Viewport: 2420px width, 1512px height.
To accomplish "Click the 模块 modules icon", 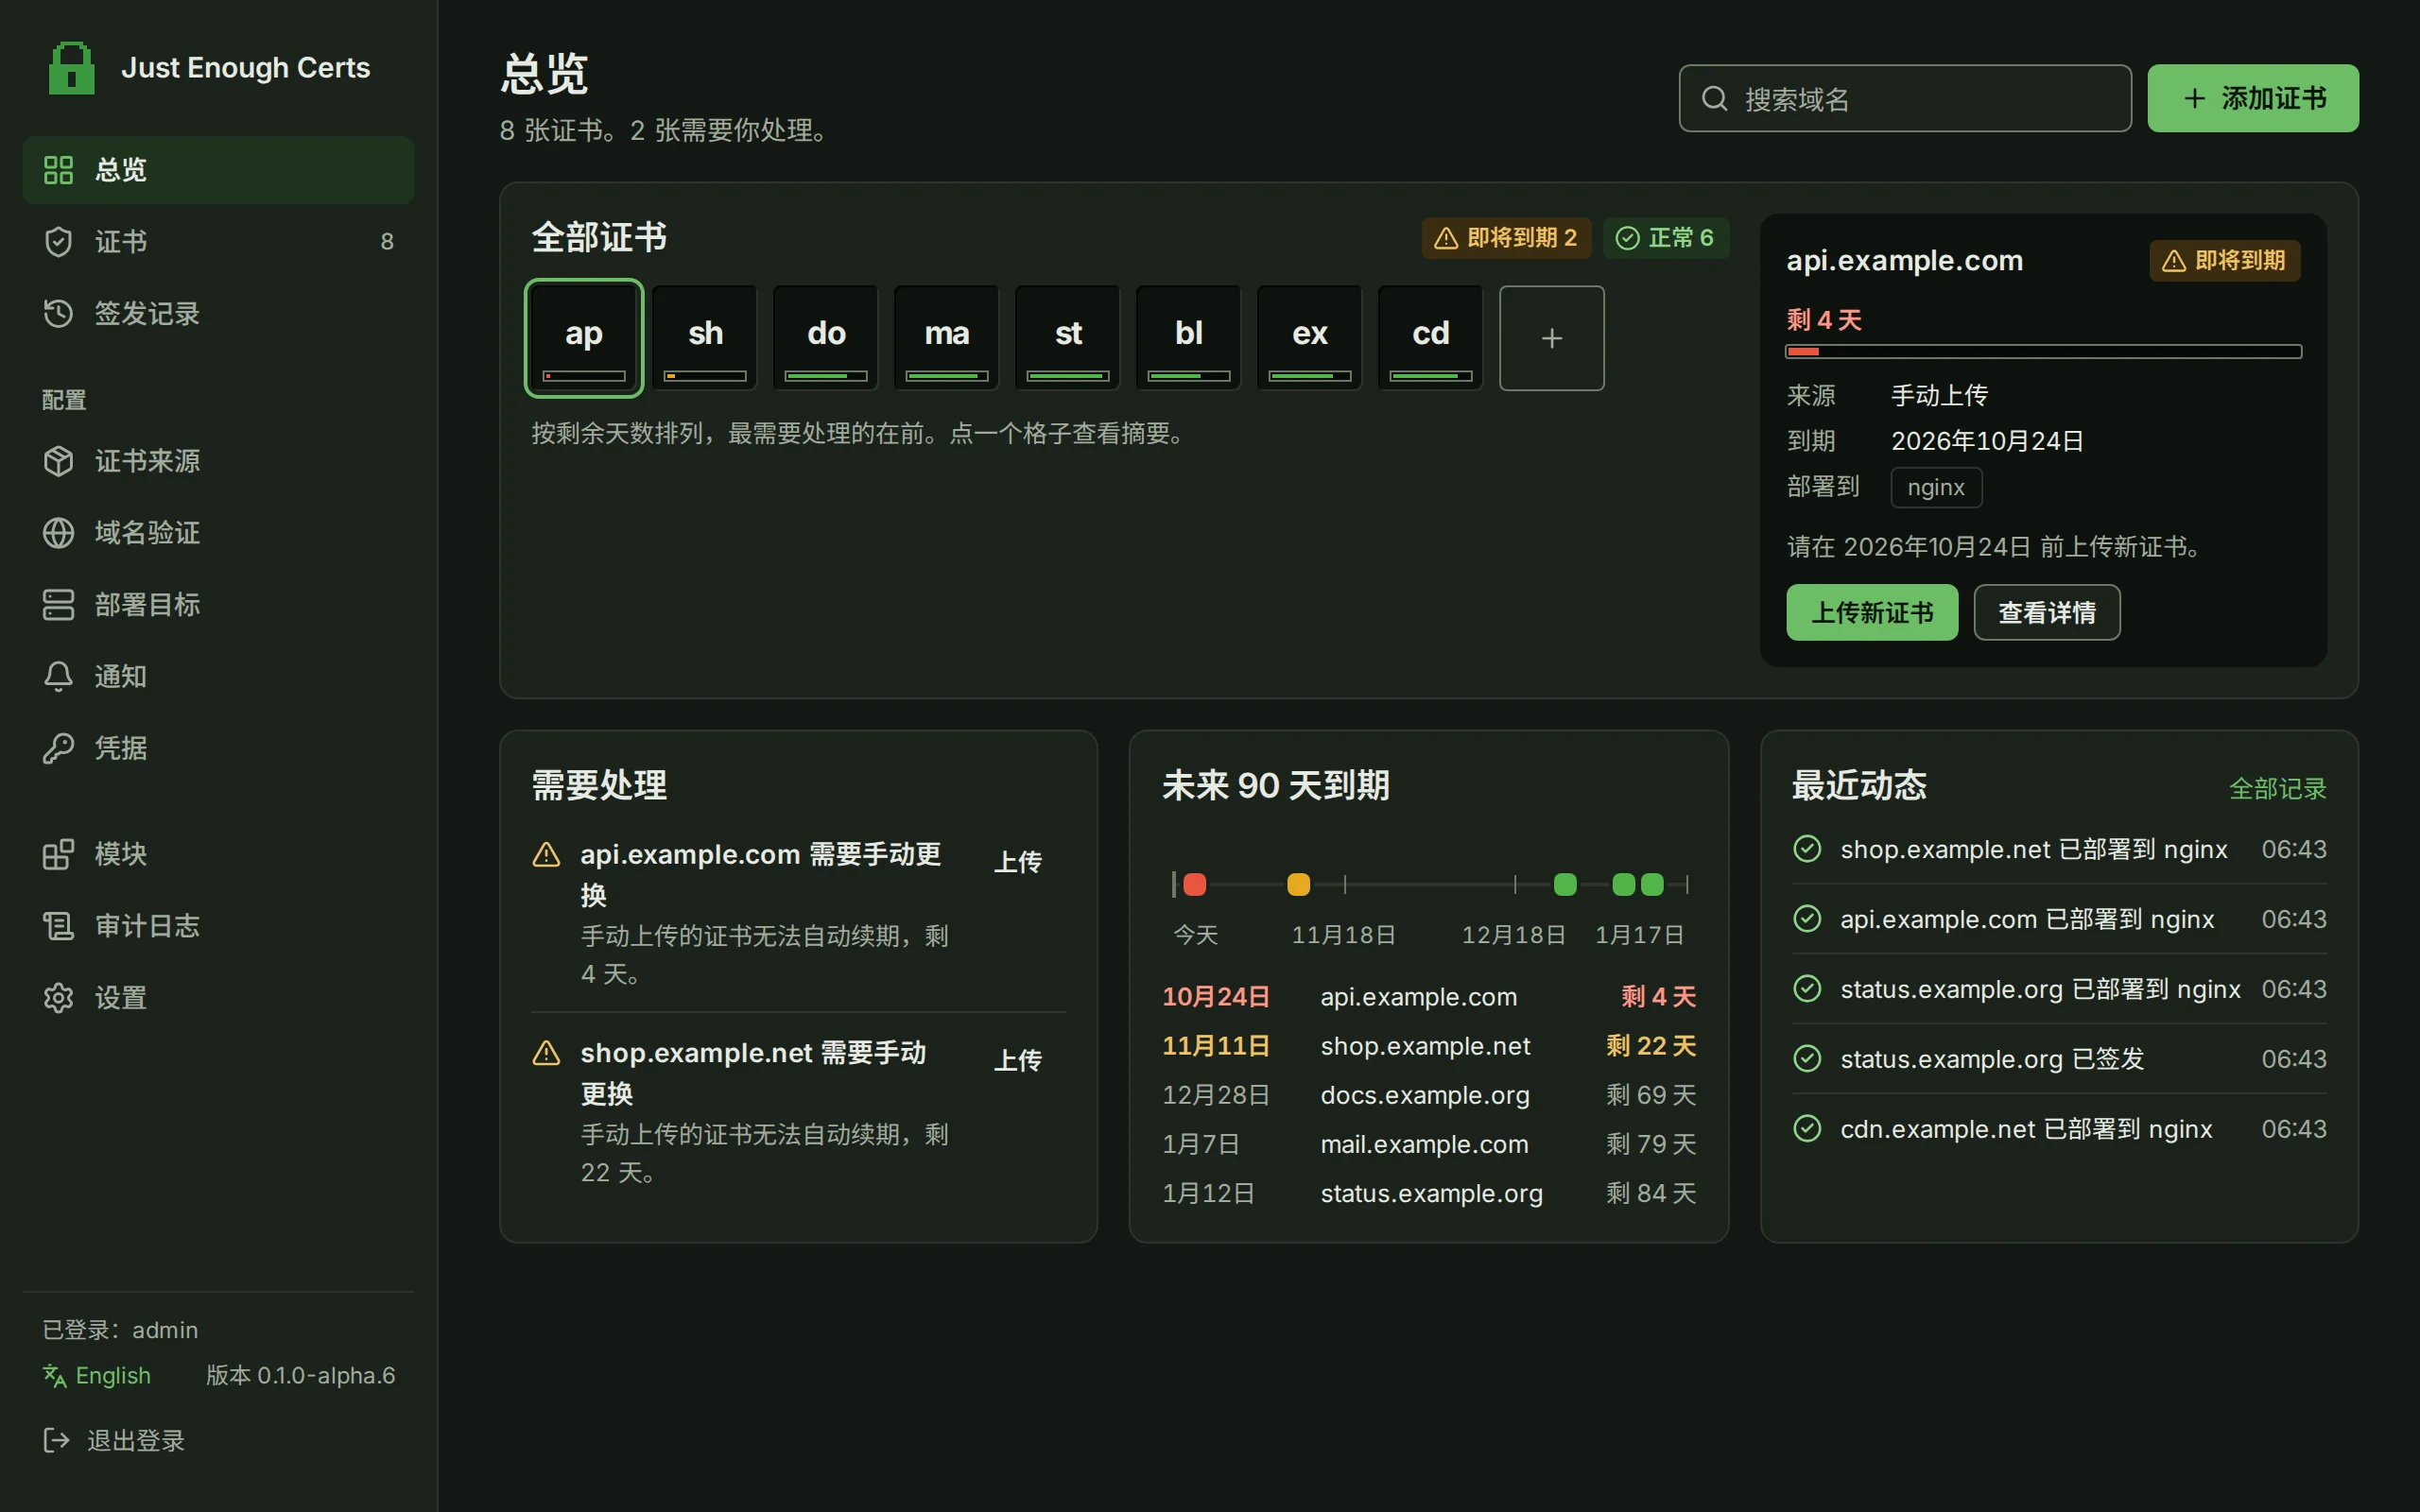I will [58, 854].
